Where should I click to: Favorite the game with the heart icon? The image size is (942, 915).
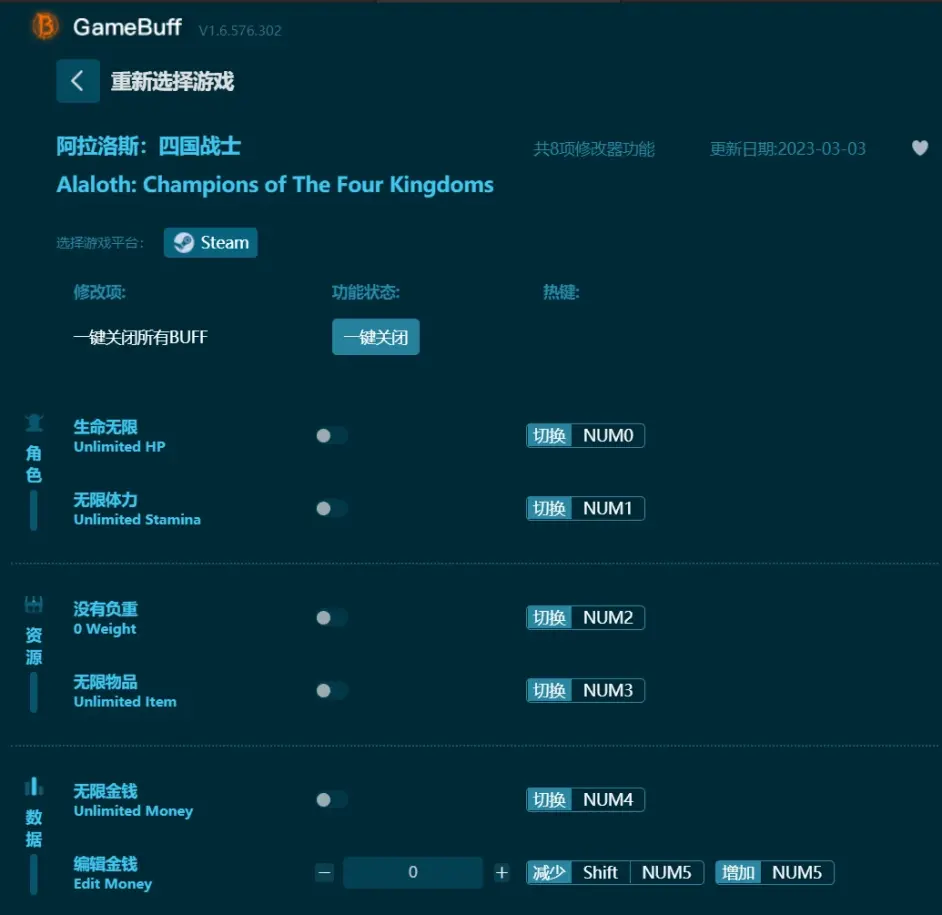919,148
